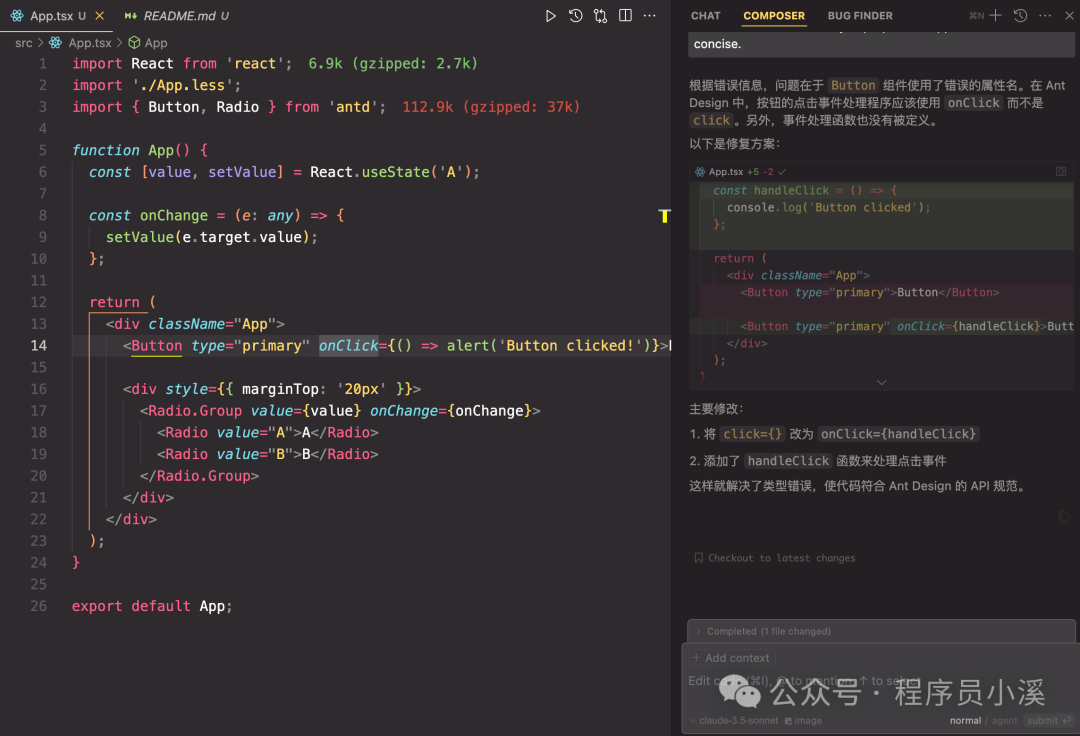Click the copy icon below the composer response
Screen dimensions: 1080x736
(1063, 516)
